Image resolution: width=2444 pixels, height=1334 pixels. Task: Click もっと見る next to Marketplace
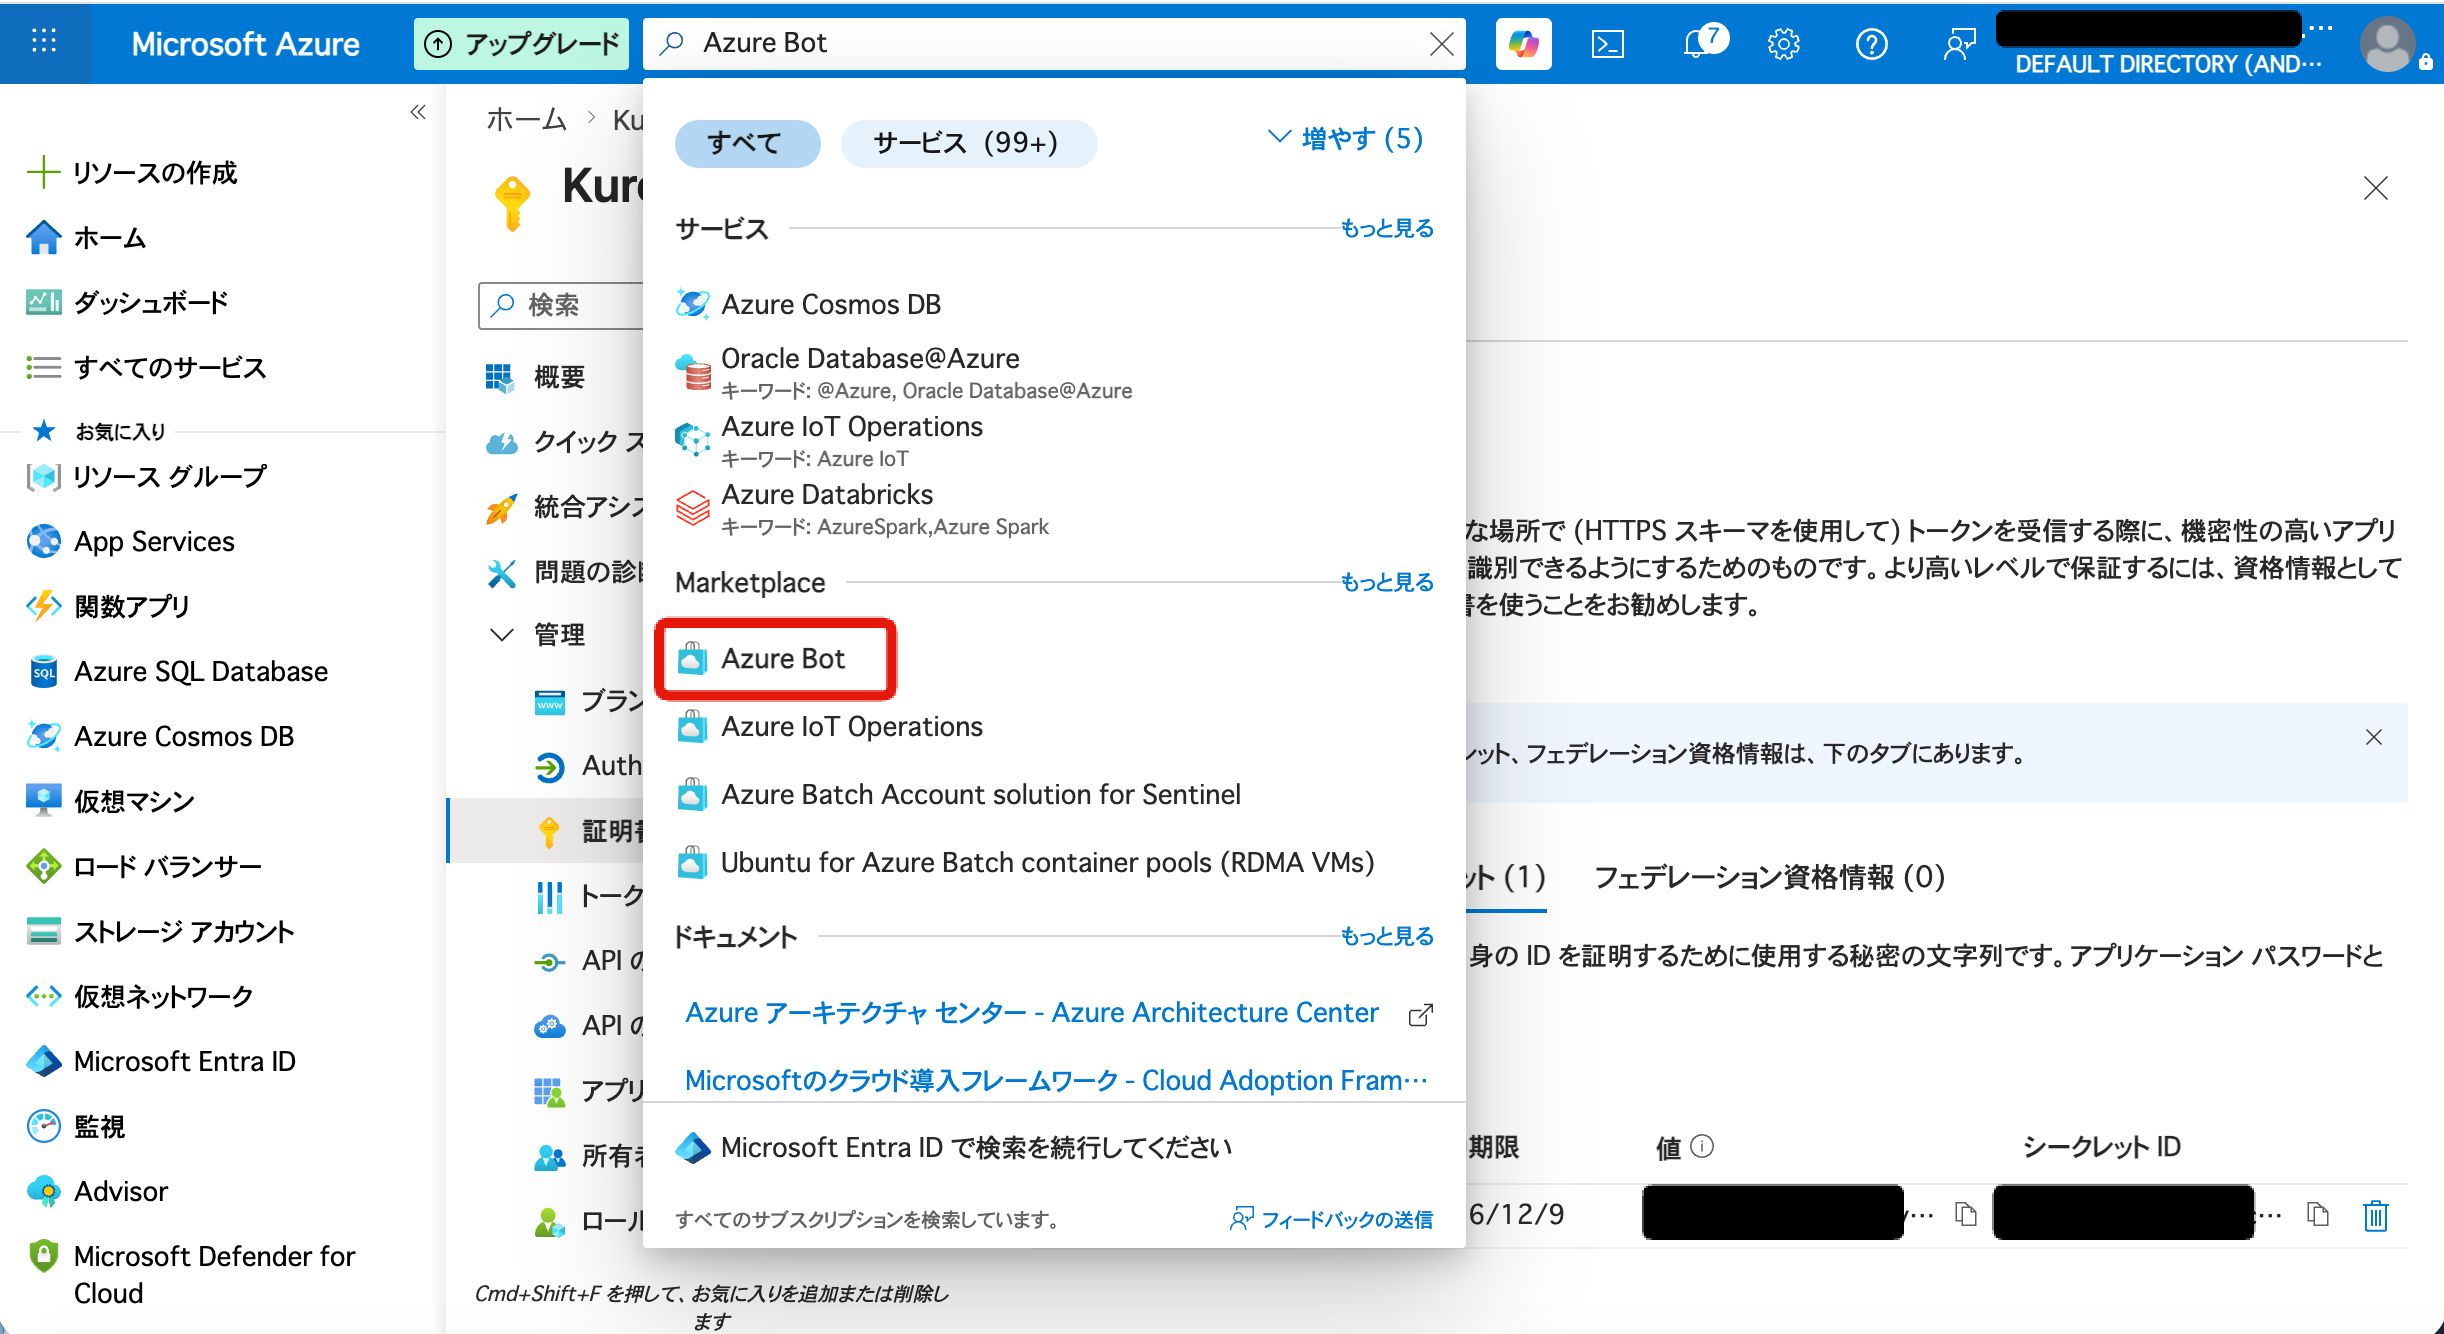(x=1387, y=582)
